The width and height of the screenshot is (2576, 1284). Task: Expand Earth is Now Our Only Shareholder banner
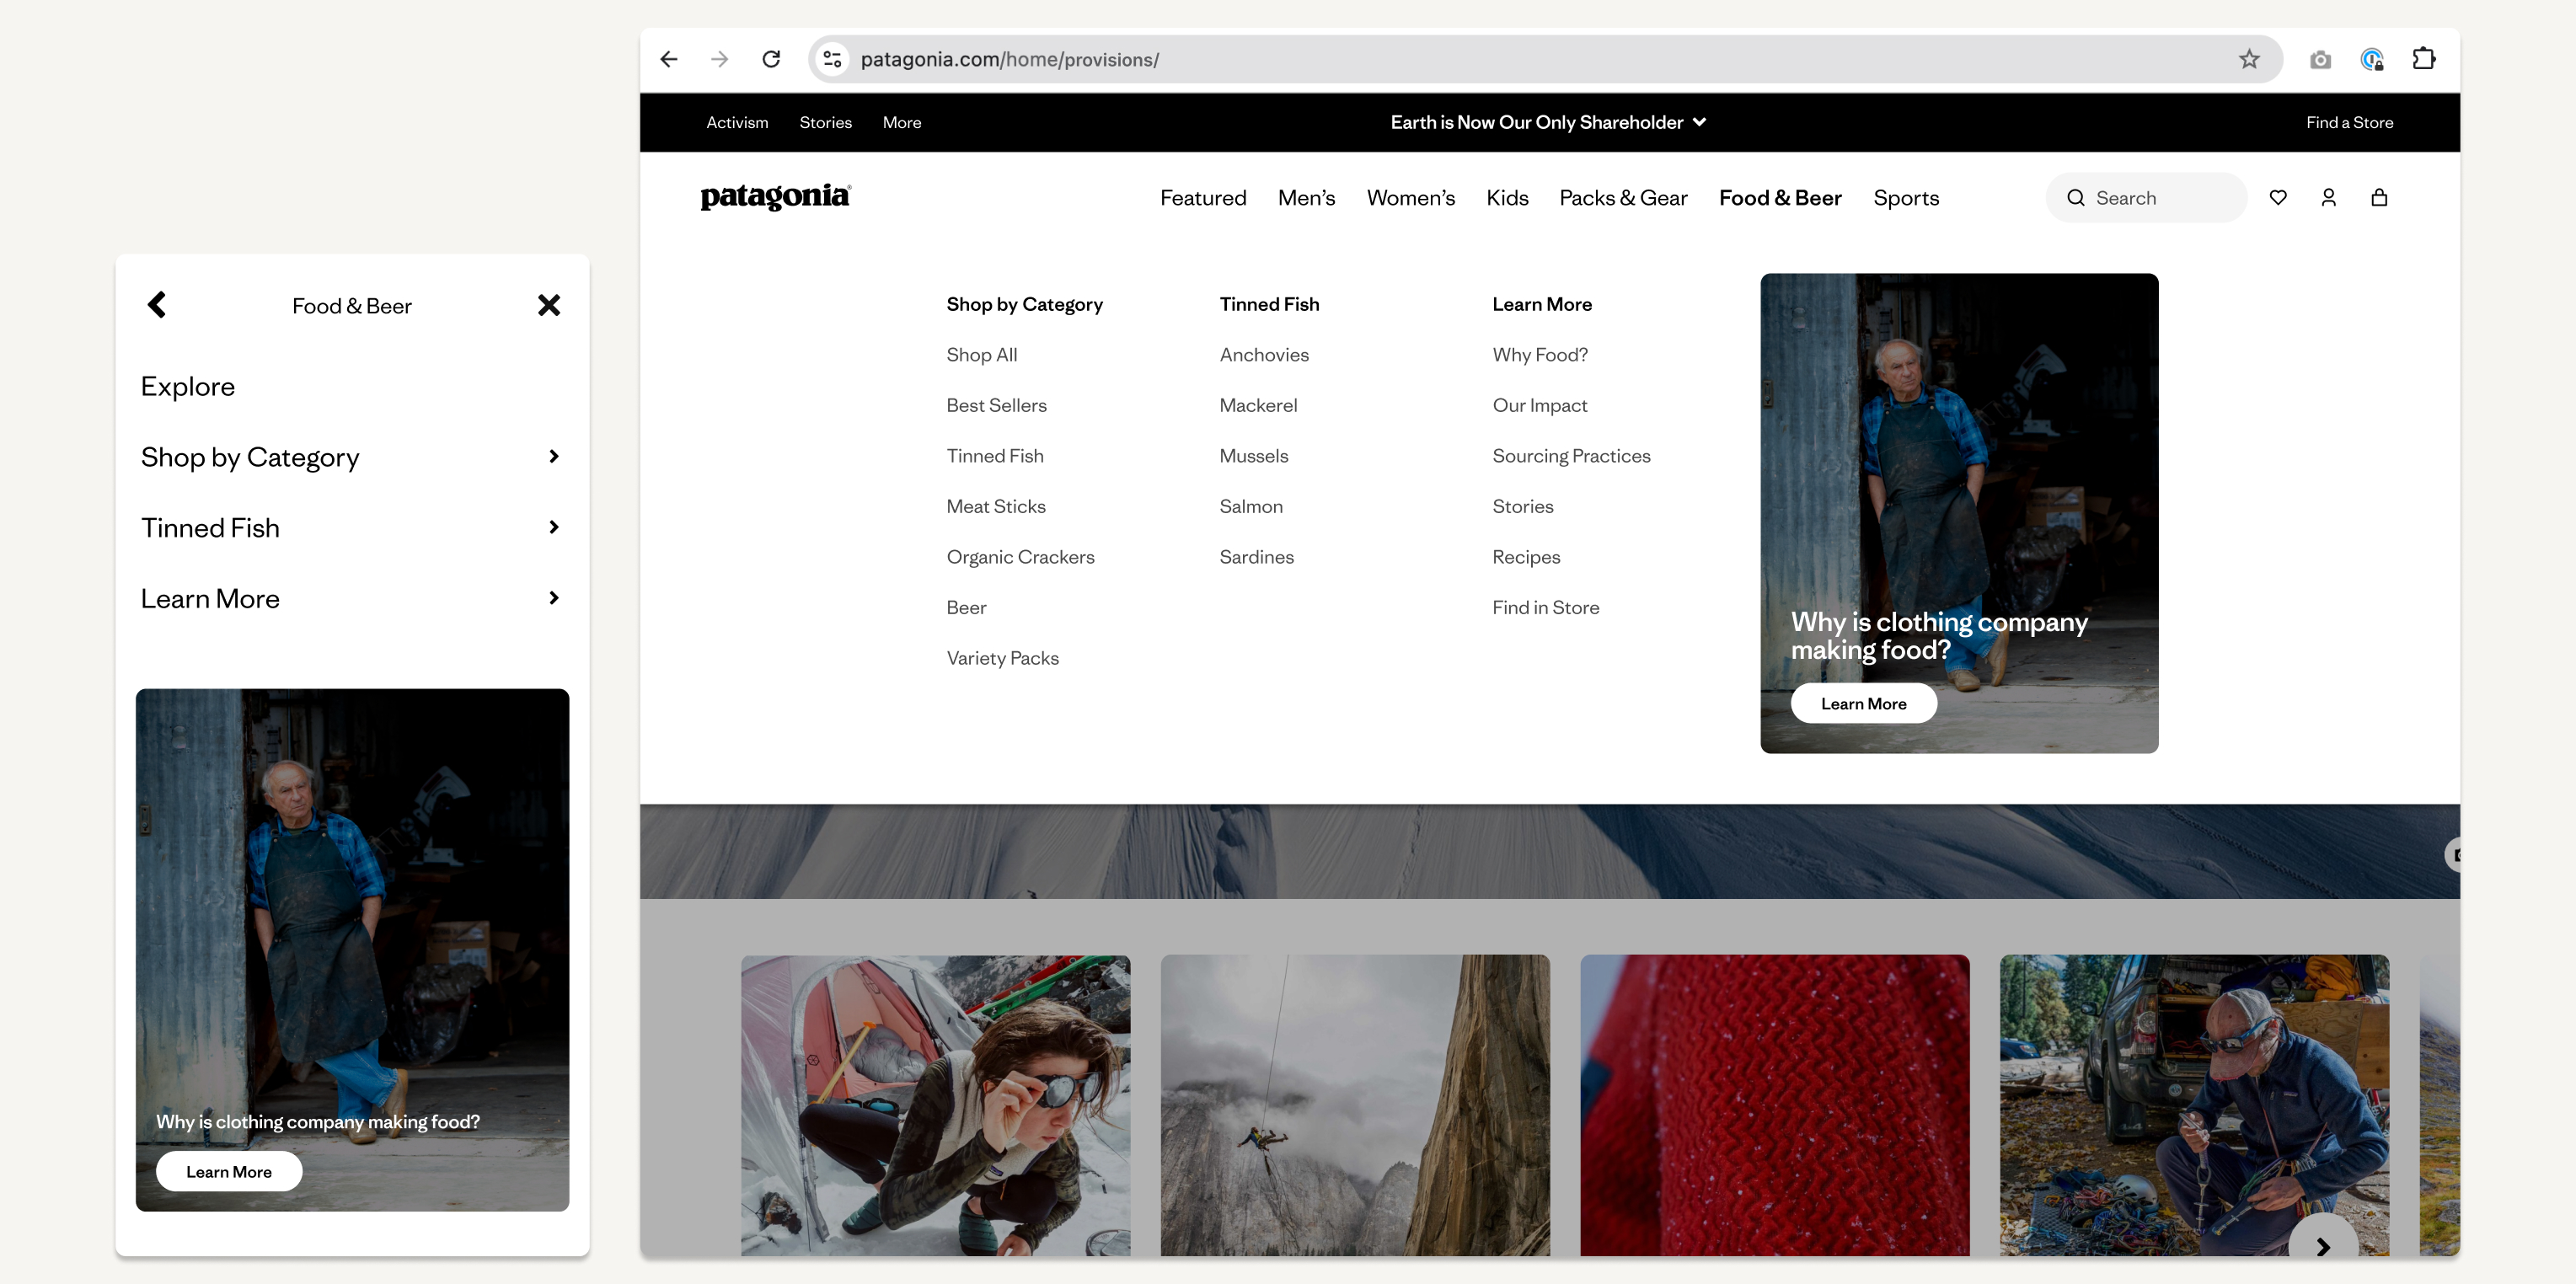pos(1547,122)
